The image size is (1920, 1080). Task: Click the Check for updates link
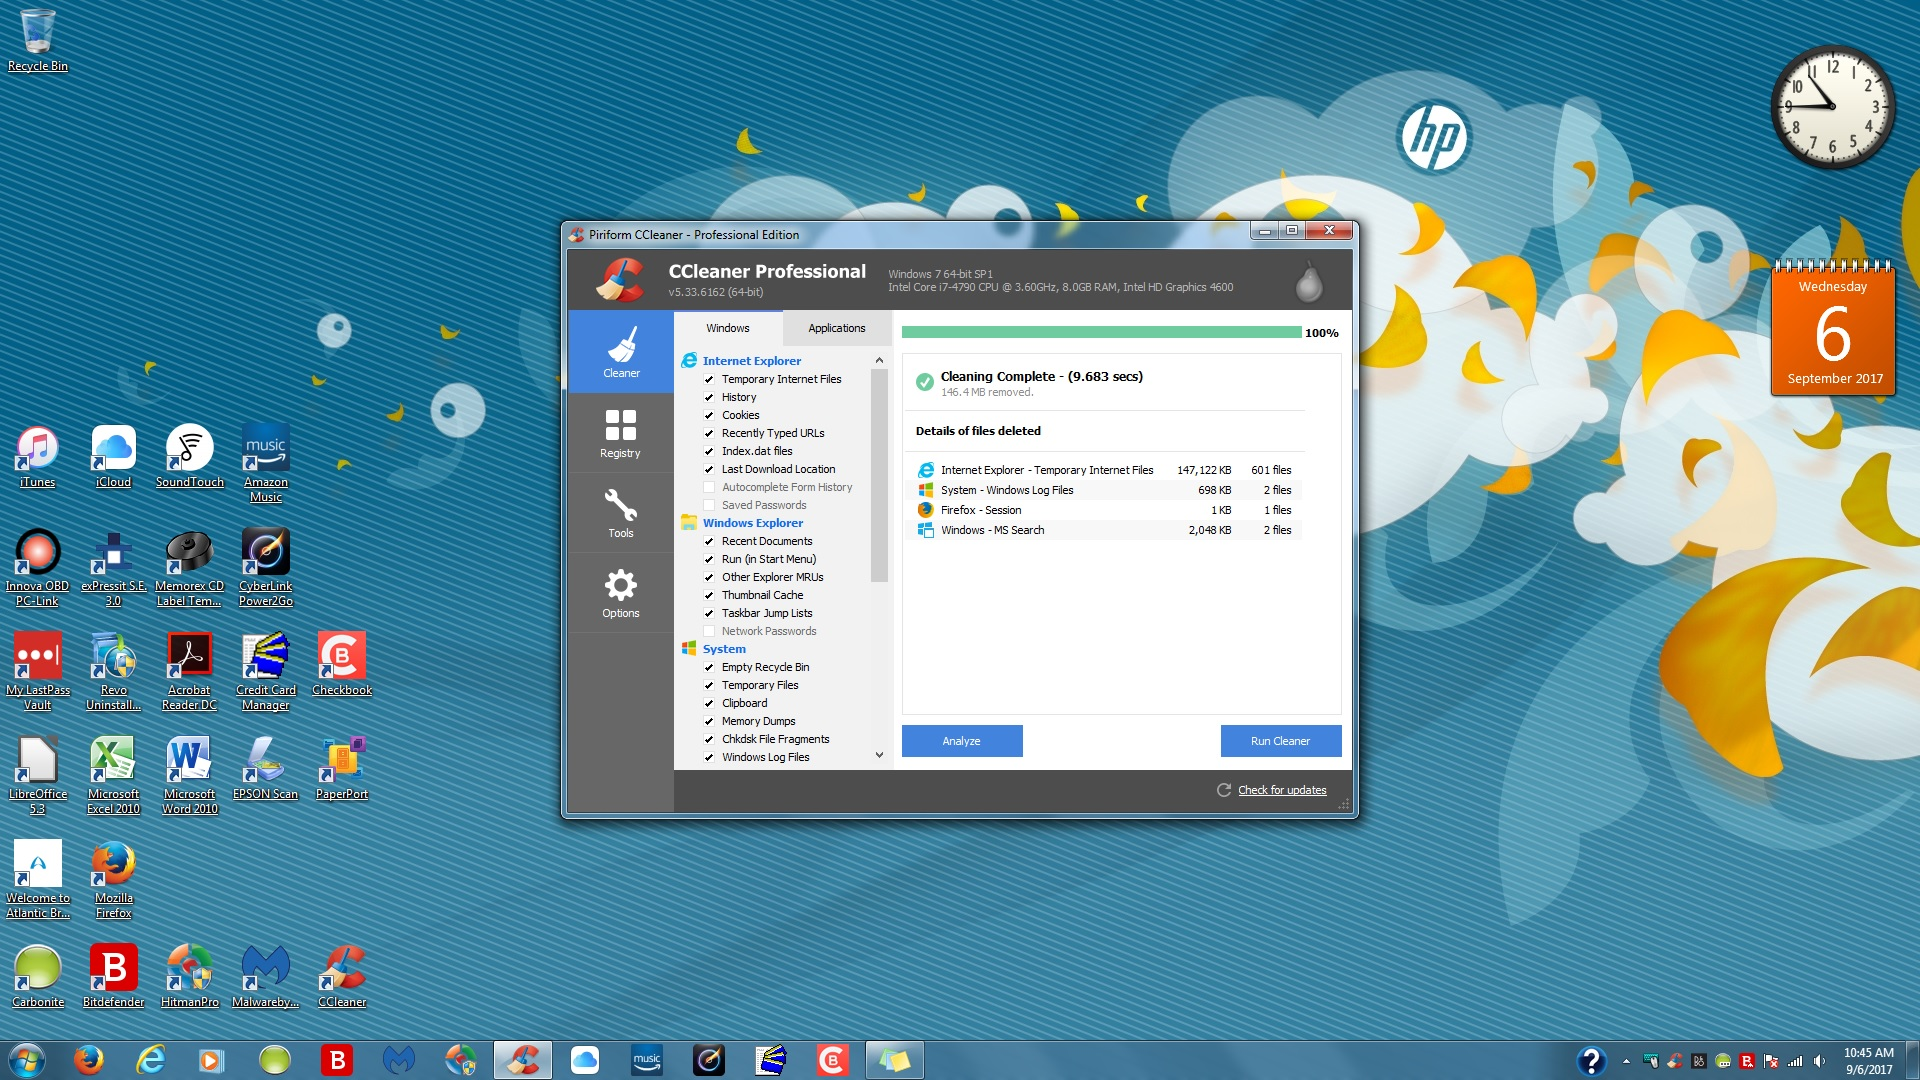point(1282,790)
